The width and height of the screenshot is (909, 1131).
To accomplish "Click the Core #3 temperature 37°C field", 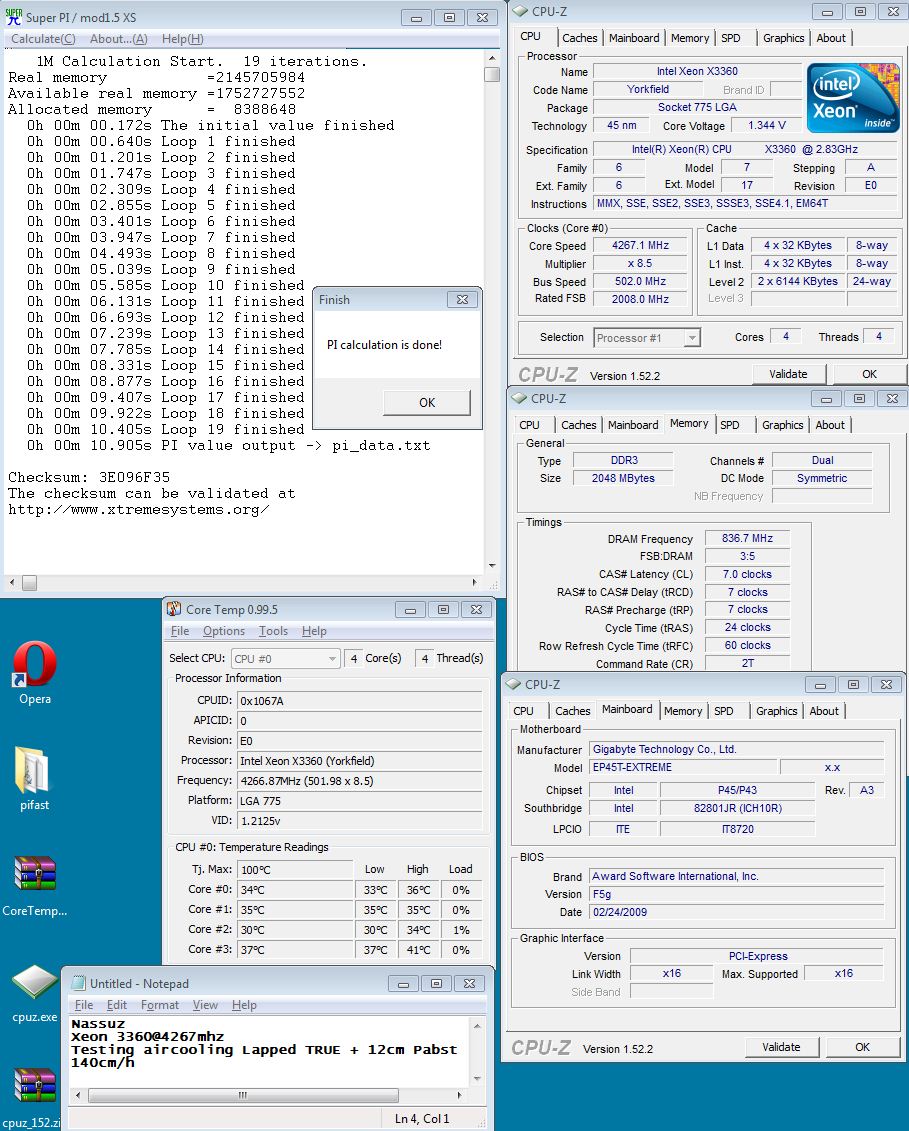I will [295, 950].
